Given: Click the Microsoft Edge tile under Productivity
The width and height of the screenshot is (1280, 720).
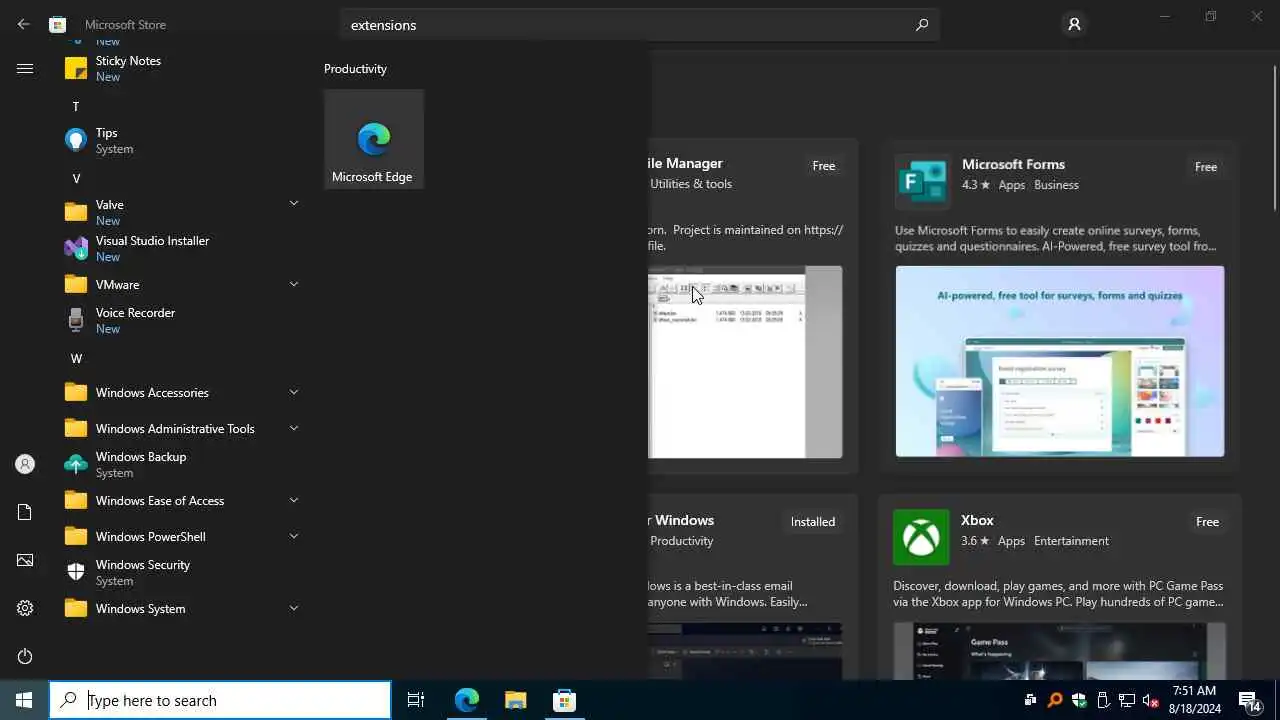Looking at the screenshot, I should 373,139.
